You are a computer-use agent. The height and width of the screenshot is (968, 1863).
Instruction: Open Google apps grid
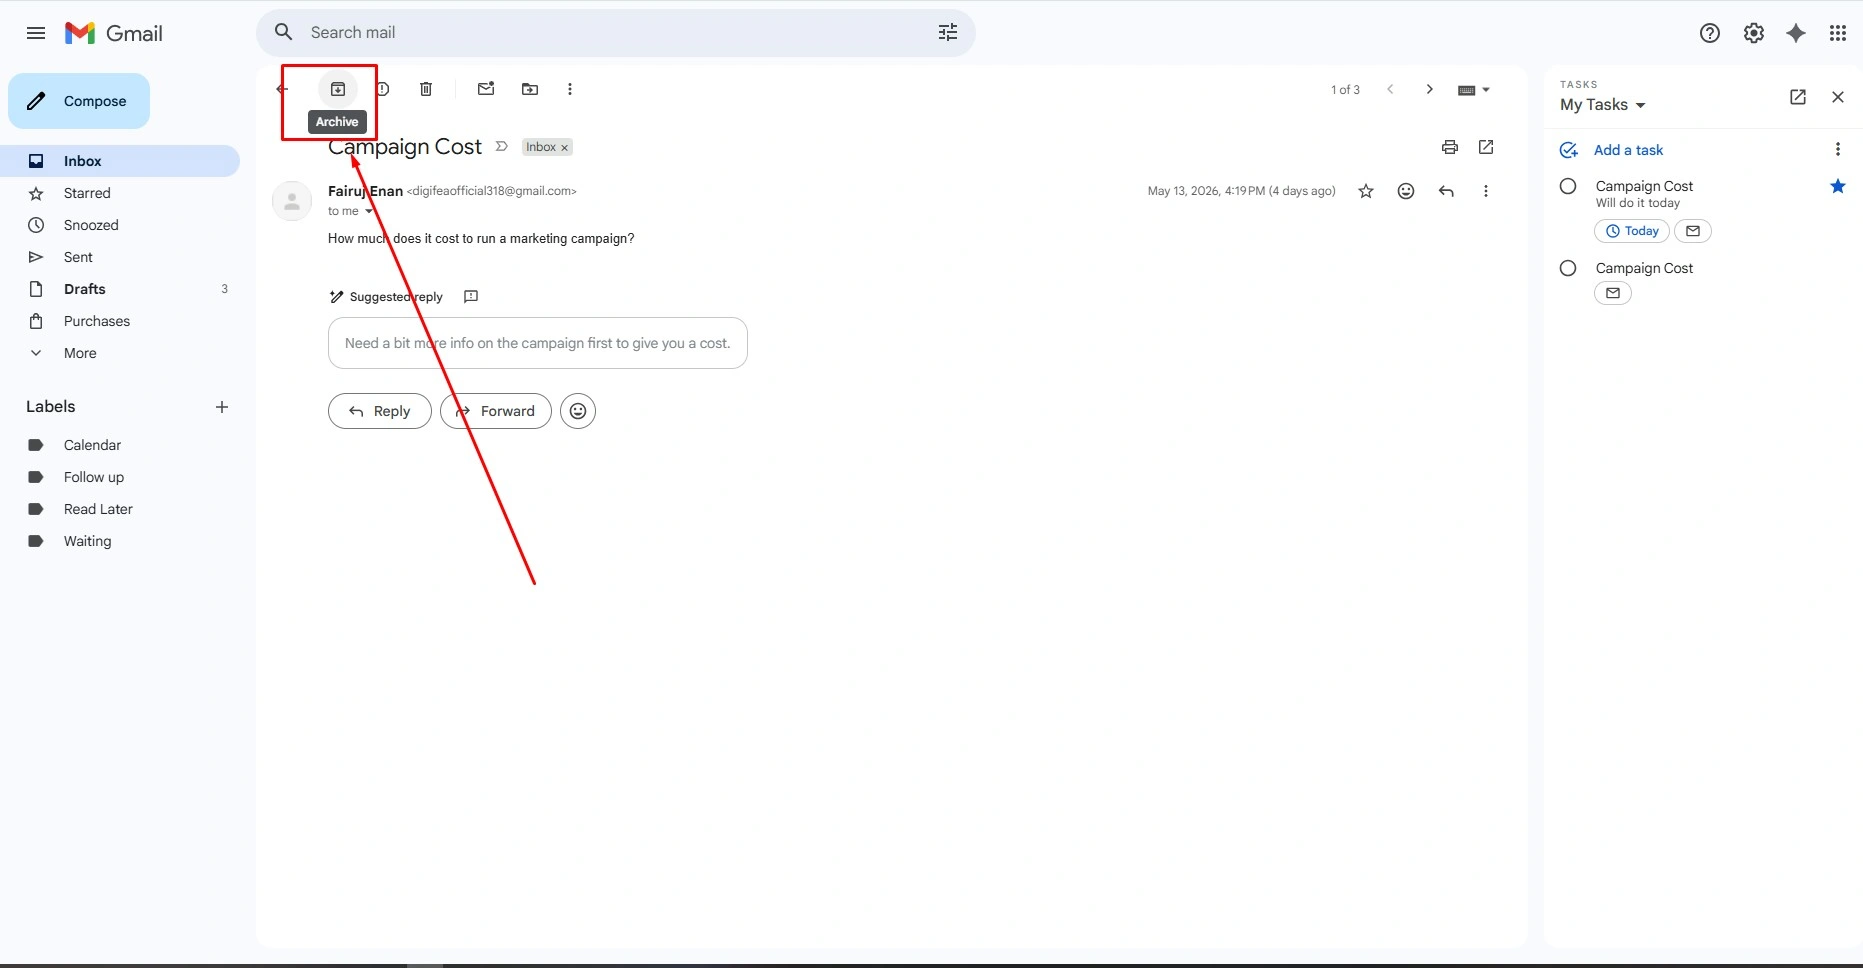point(1838,33)
